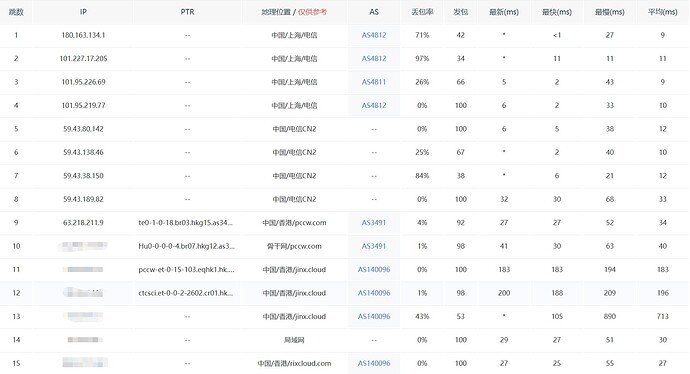Click the PTR column header
Image resolution: width=690 pixels, height=374 pixels.
click(187, 12)
